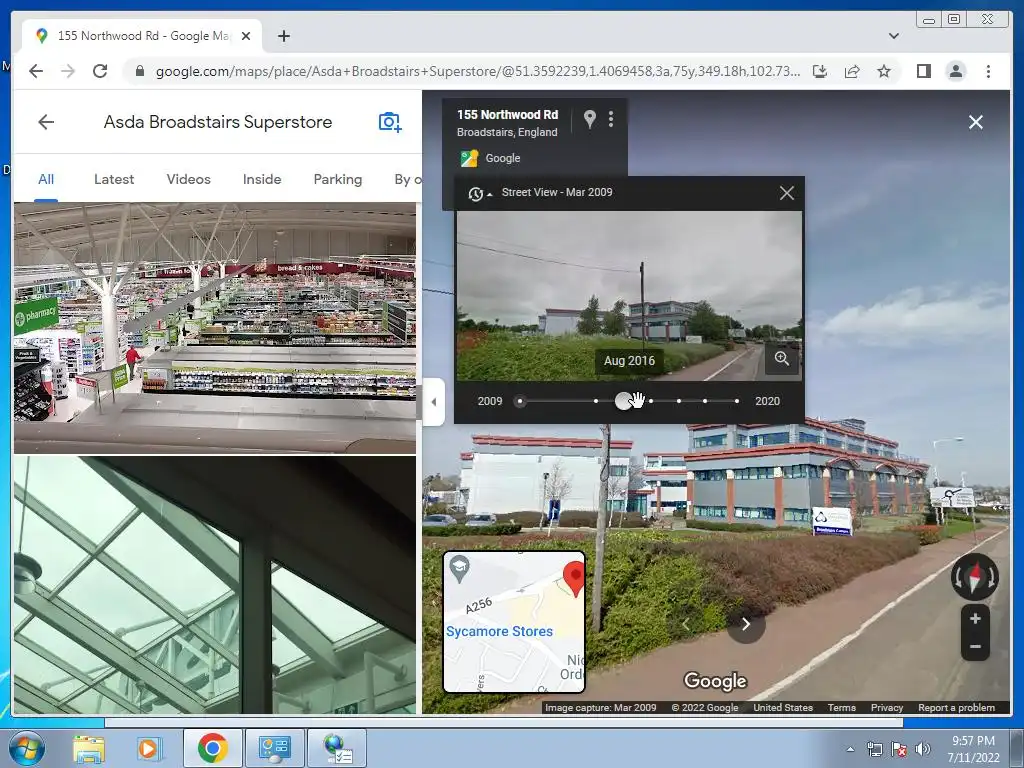Click the Action Center flag tray icon
1024x768 pixels.
pos(899,750)
